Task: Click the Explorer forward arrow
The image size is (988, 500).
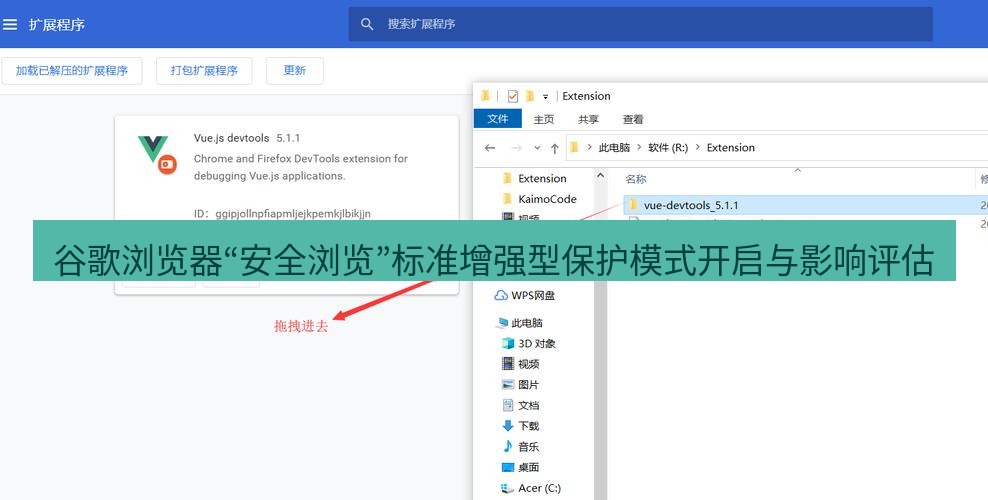Action: (x=516, y=148)
